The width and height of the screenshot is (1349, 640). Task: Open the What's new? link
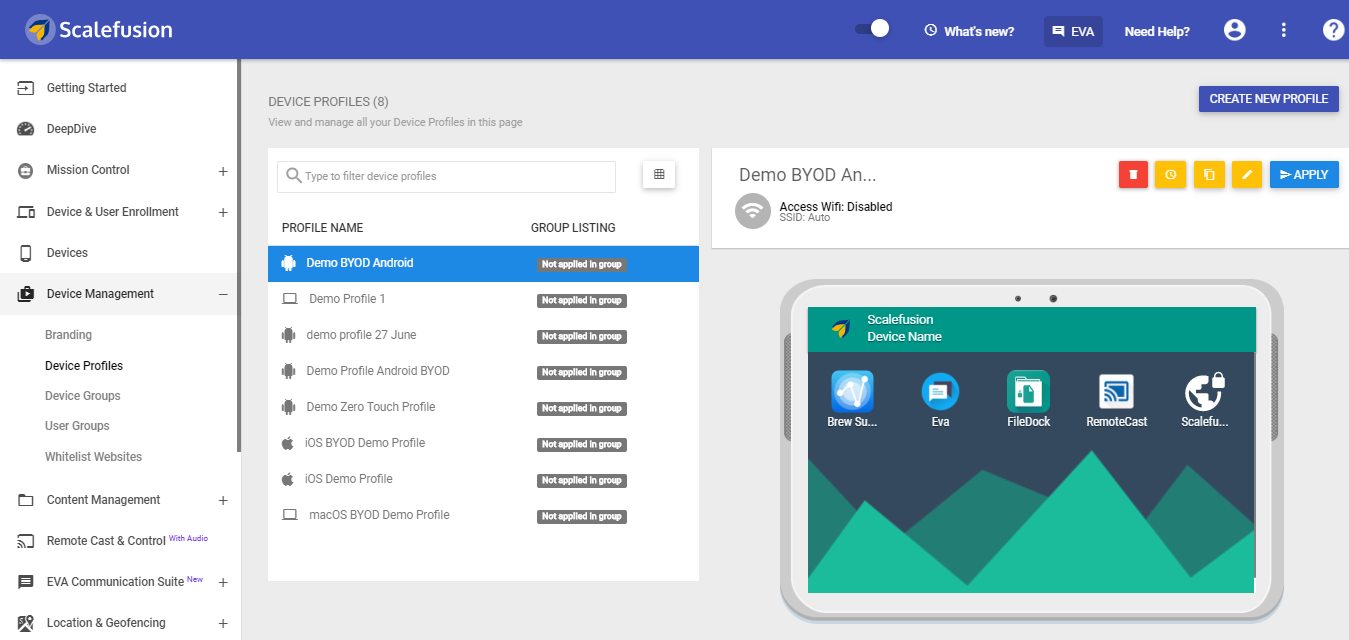[x=969, y=31]
